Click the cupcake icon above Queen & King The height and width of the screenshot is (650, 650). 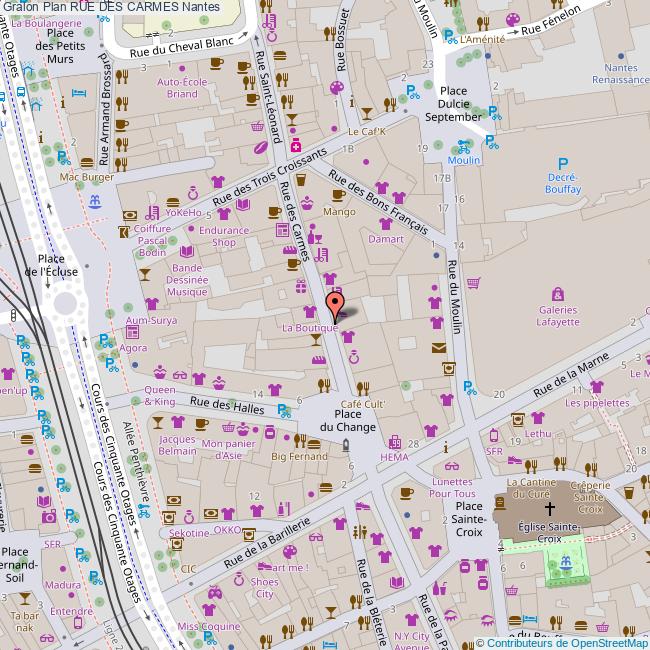click(160, 372)
